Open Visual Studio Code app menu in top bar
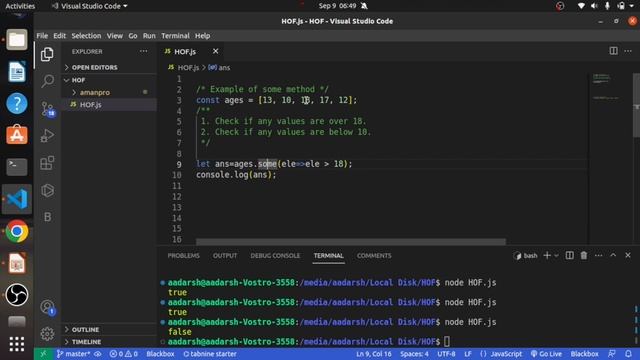 [90, 6]
